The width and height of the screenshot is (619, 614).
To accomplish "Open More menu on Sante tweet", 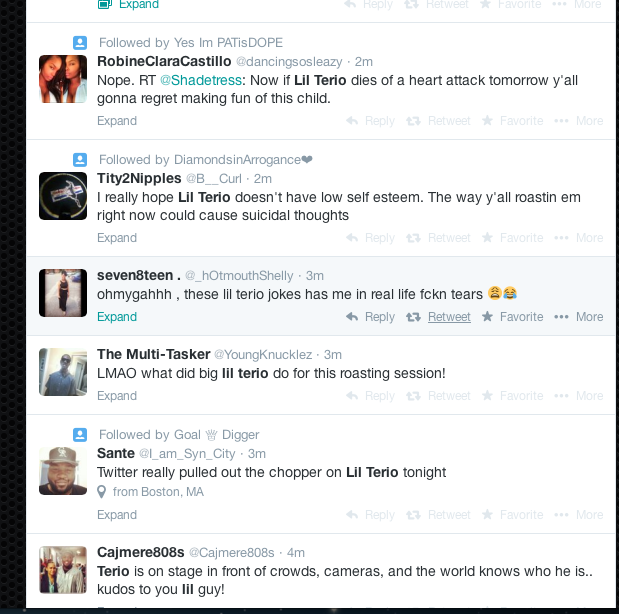I will (579, 514).
